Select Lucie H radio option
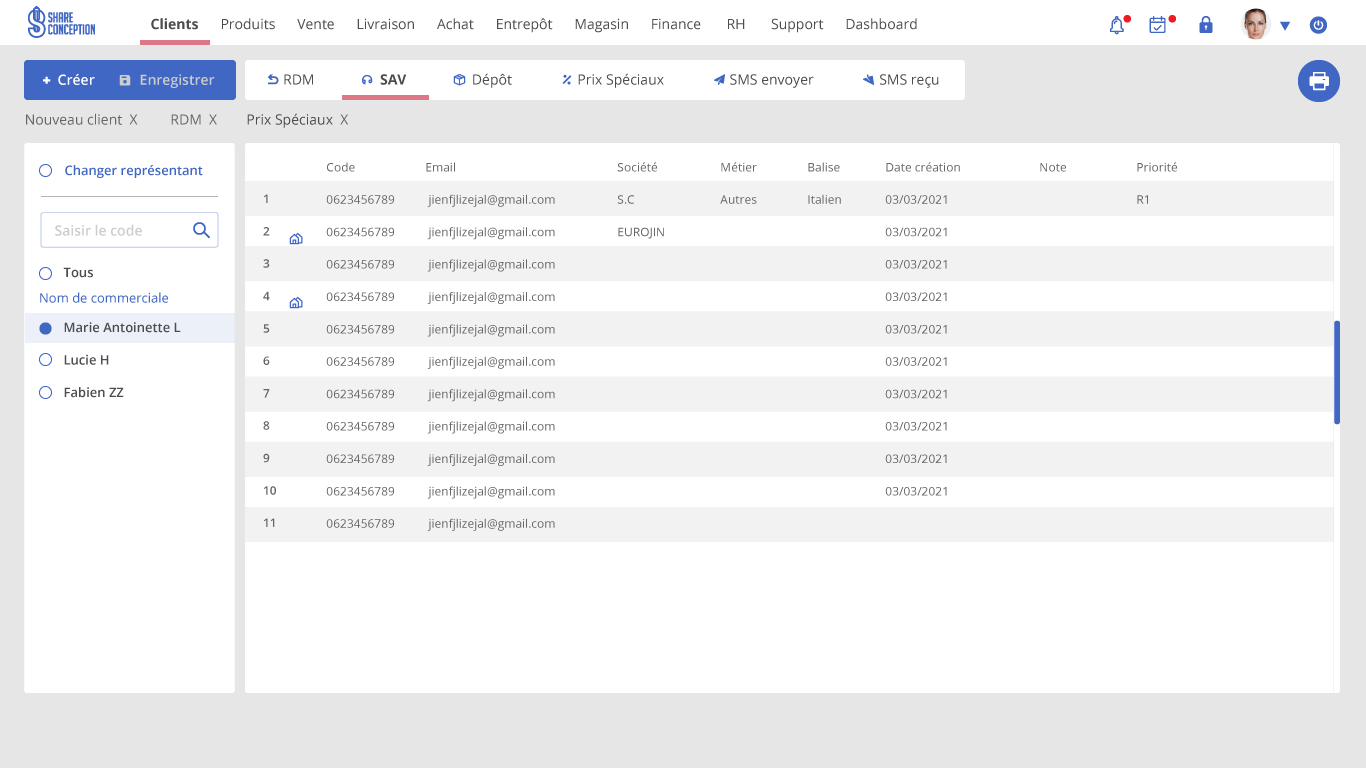1366x768 pixels. pyautogui.click(x=45, y=360)
